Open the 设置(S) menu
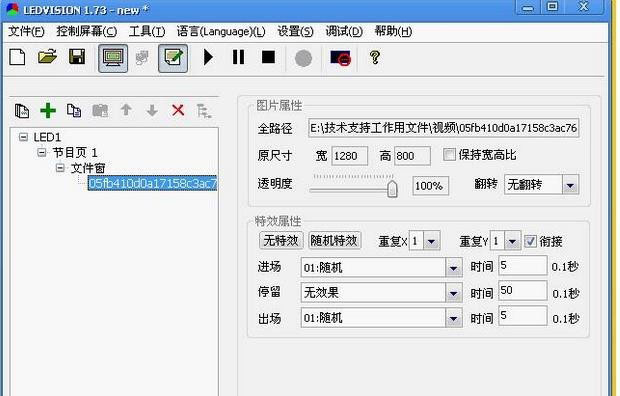This screenshot has width=620, height=396. (295, 31)
